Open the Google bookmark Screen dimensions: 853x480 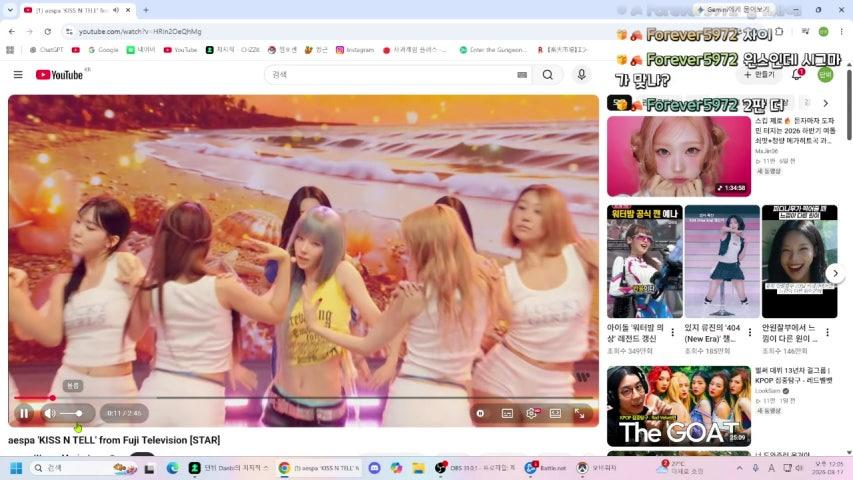pyautogui.click(x=103, y=50)
